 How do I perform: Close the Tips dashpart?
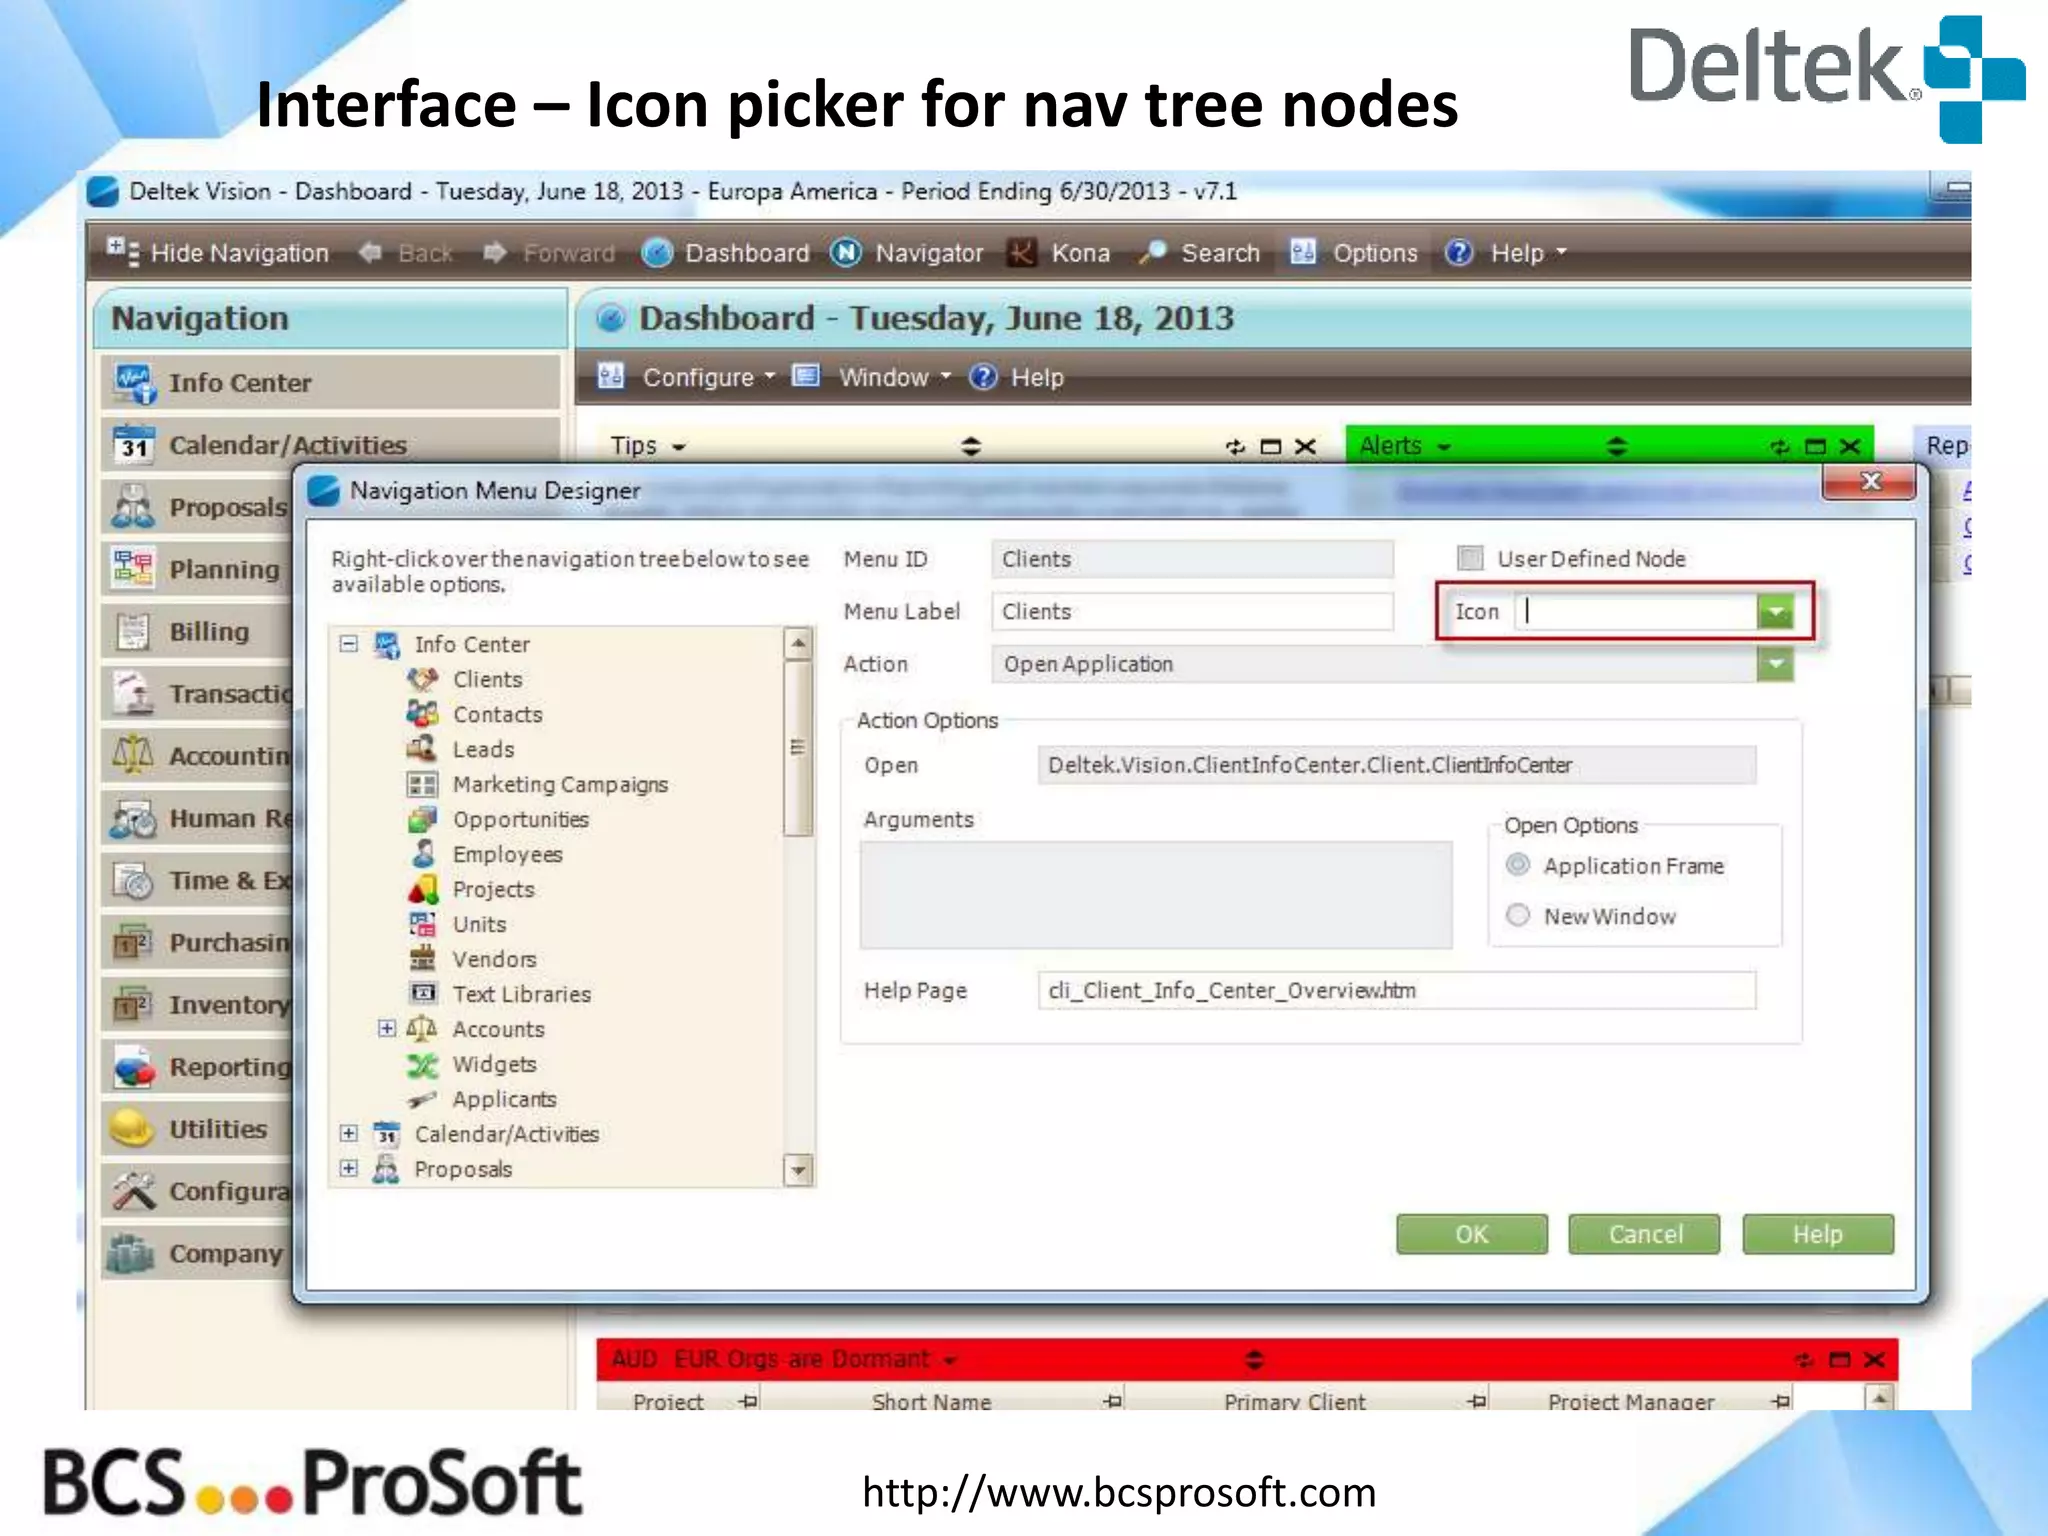click(x=1306, y=447)
